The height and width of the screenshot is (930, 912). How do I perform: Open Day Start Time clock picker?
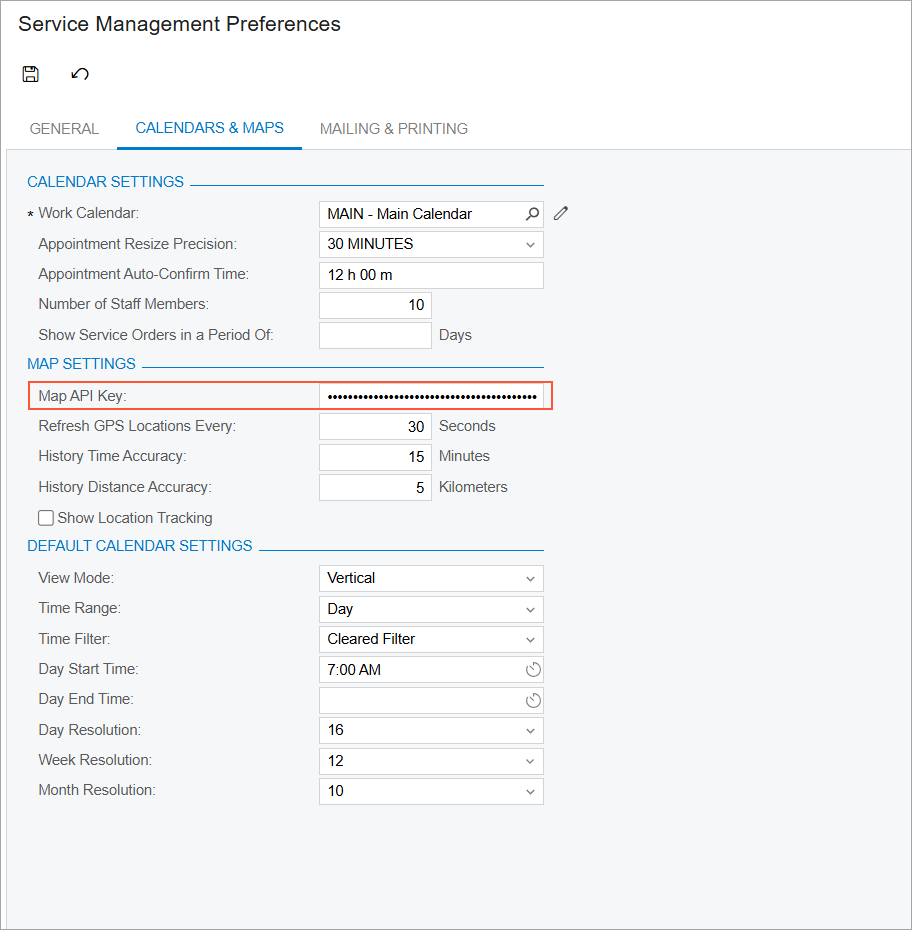click(x=533, y=669)
